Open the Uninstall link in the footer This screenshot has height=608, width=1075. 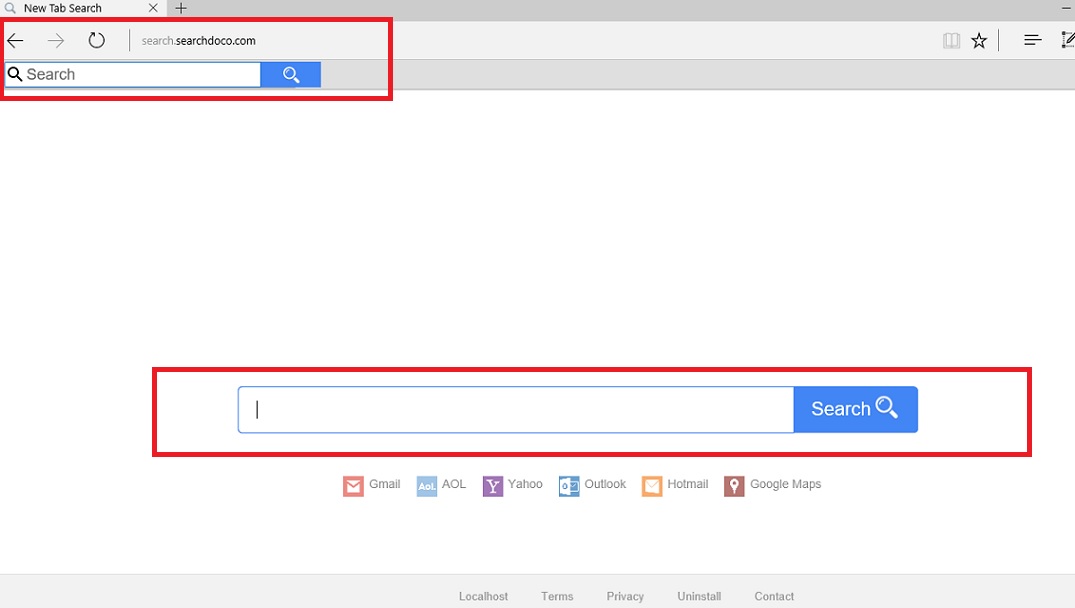coord(698,595)
